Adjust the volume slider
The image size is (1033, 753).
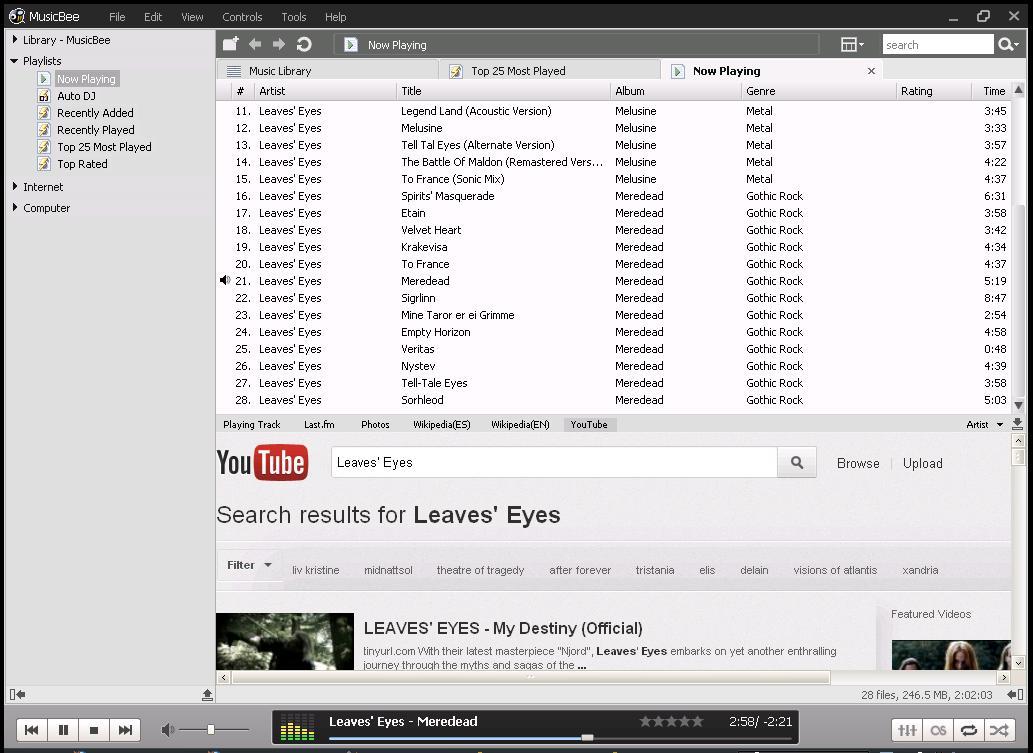(x=213, y=729)
